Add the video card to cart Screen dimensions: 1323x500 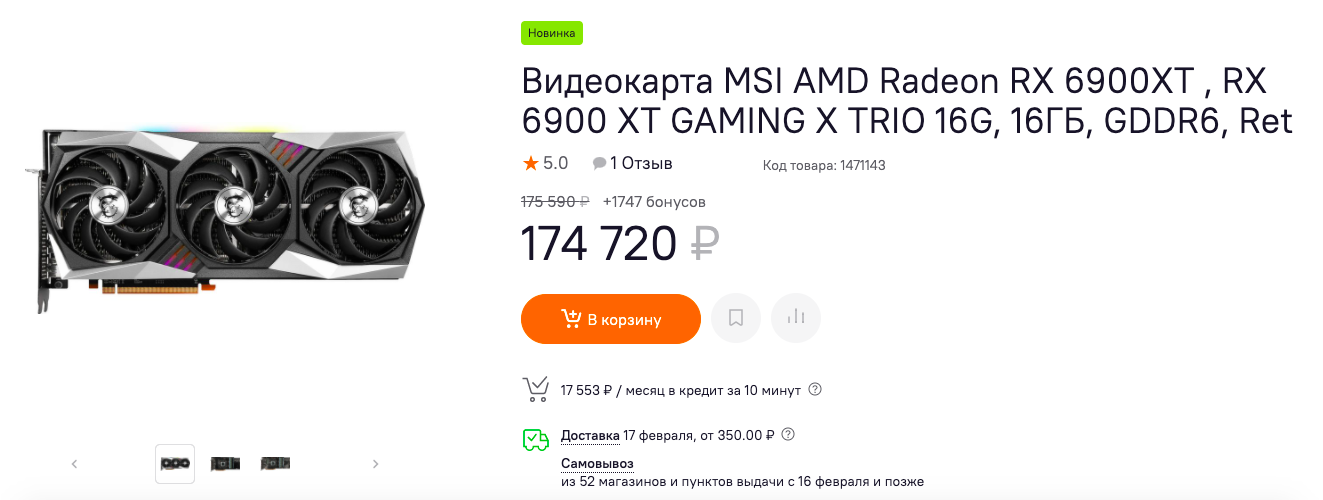(611, 319)
